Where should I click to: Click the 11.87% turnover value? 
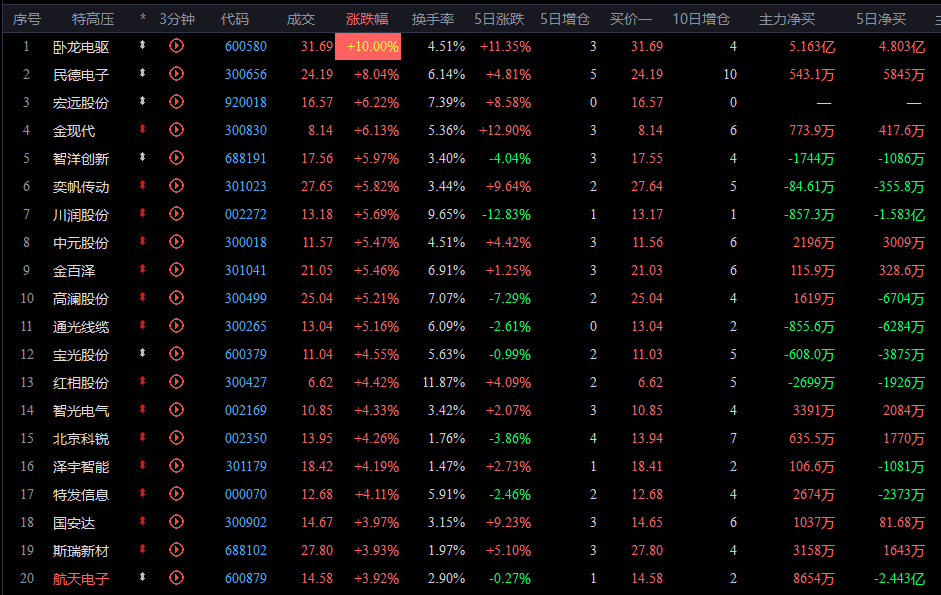pyautogui.click(x=443, y=382)
